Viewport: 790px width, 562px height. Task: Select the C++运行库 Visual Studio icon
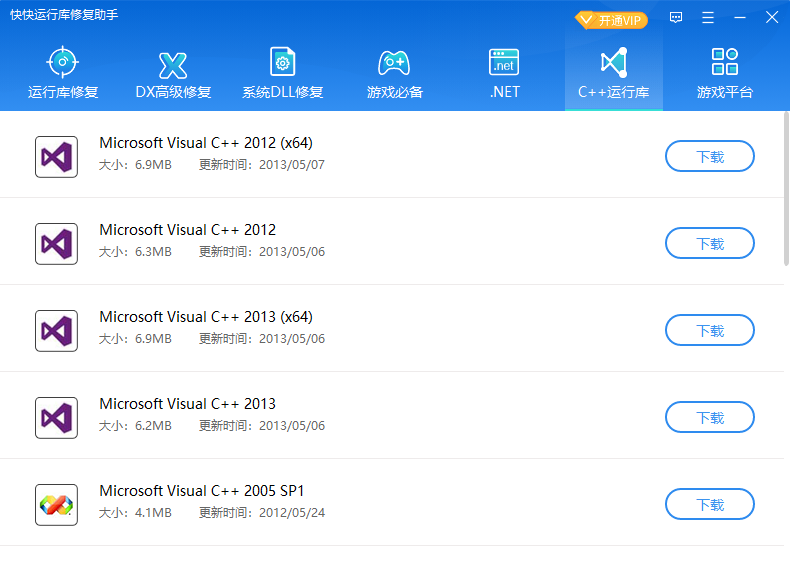[x=614, y=63]
